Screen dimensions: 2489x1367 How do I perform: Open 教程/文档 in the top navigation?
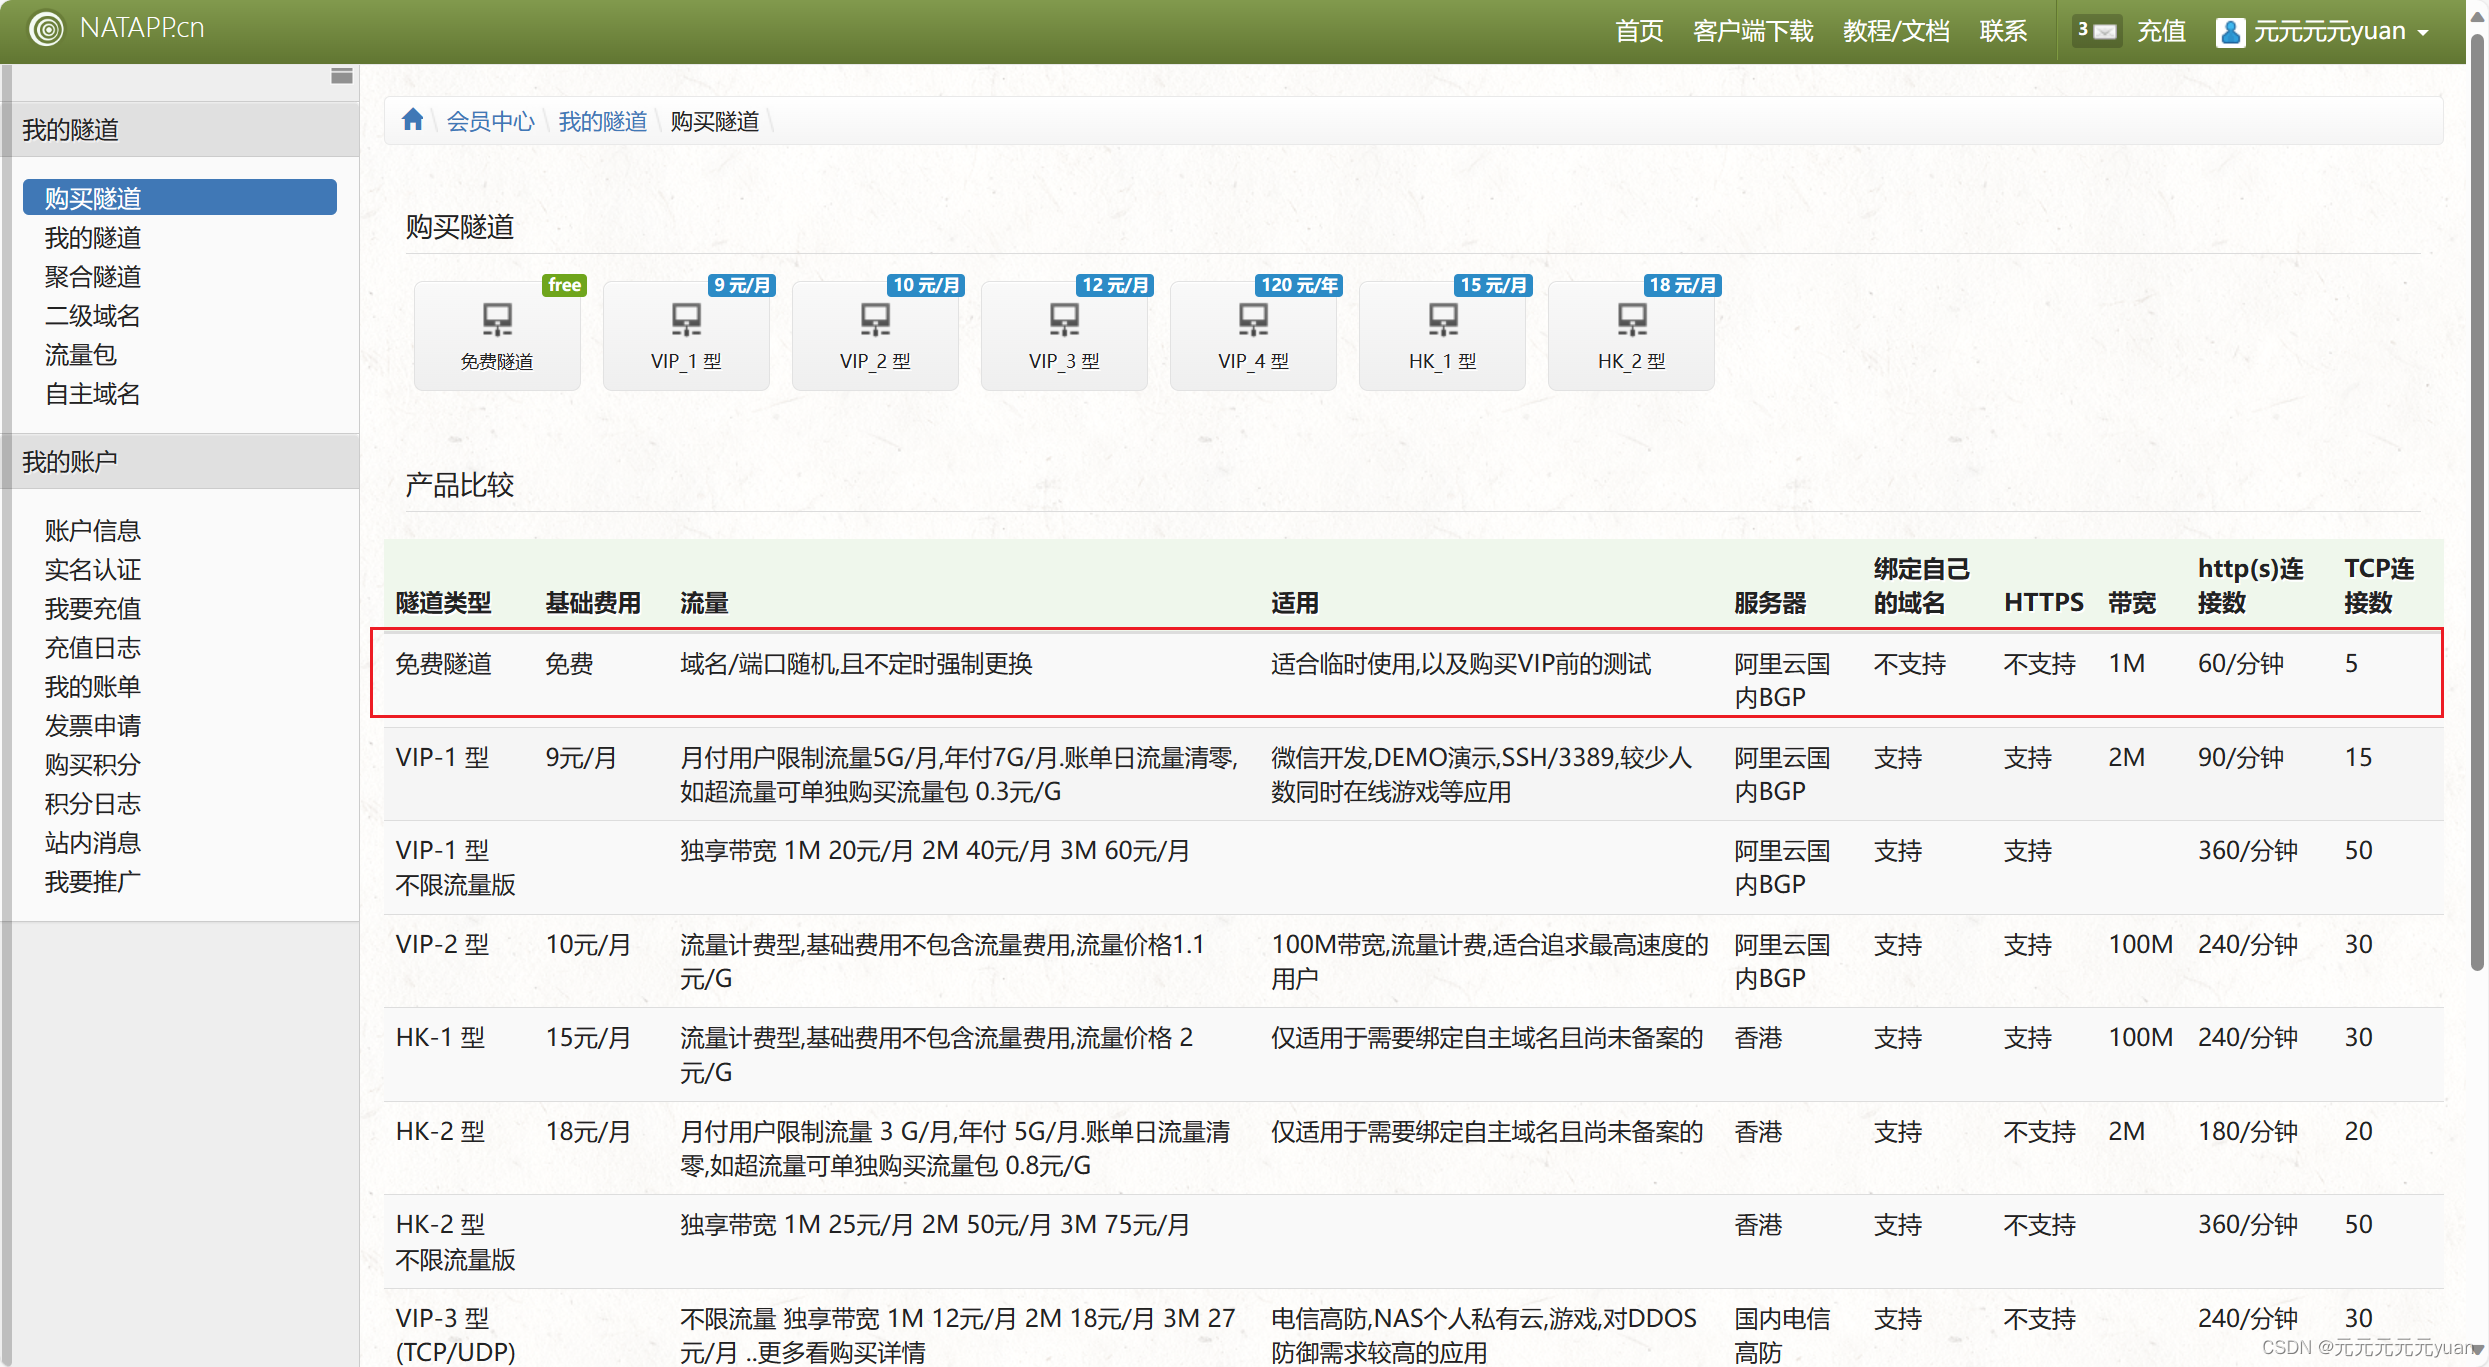click(x=1896, y=32)
